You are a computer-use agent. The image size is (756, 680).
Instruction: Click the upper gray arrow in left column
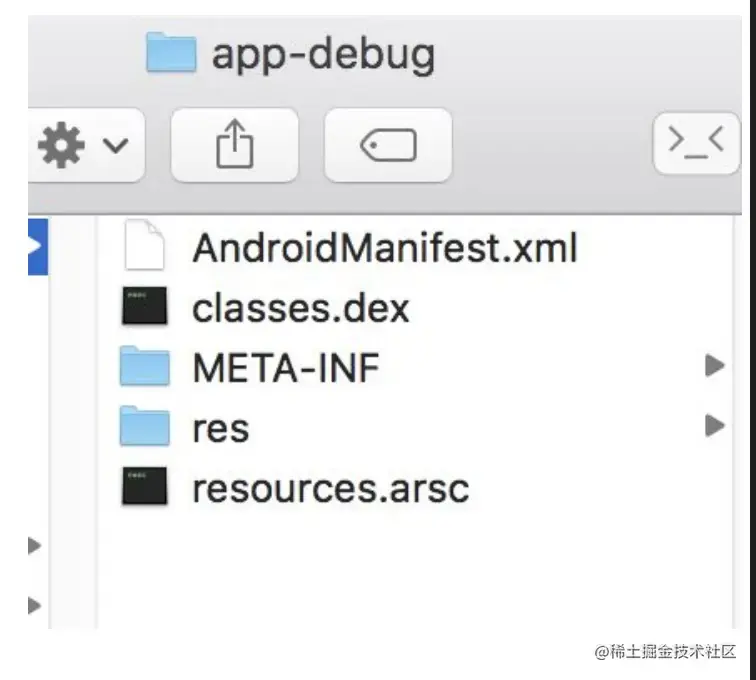point(34,546)
